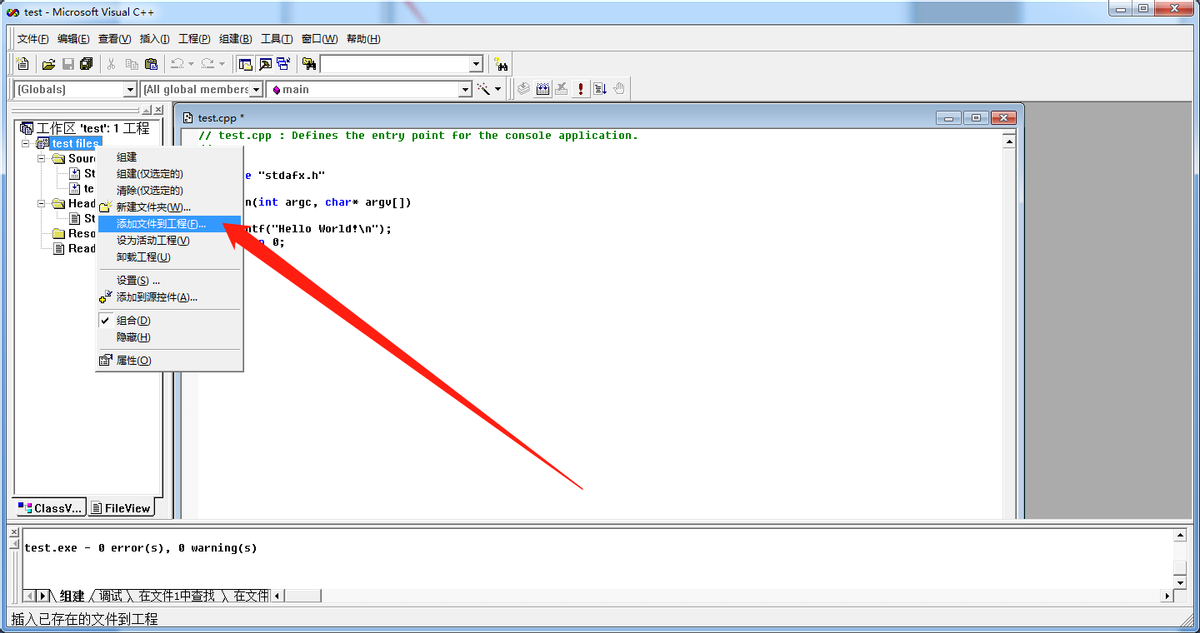This screenshot has height=633, width=1200.
Task: Choose 设为活动工程(V) menu entry
Action: click(x=169, y=240)
